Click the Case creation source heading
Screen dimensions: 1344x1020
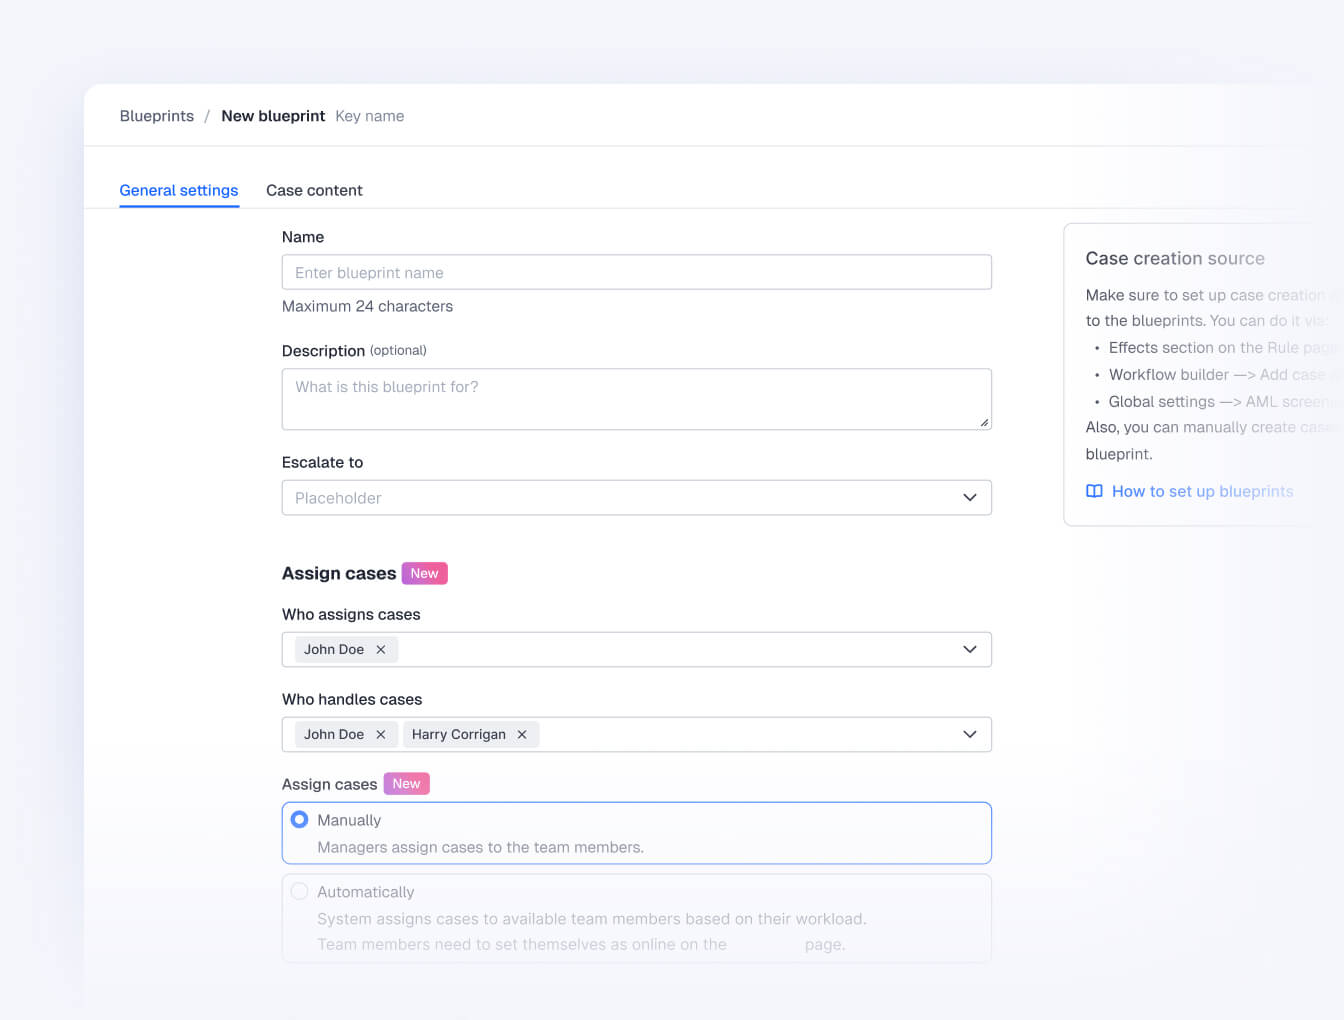(x=1175, y=258)
